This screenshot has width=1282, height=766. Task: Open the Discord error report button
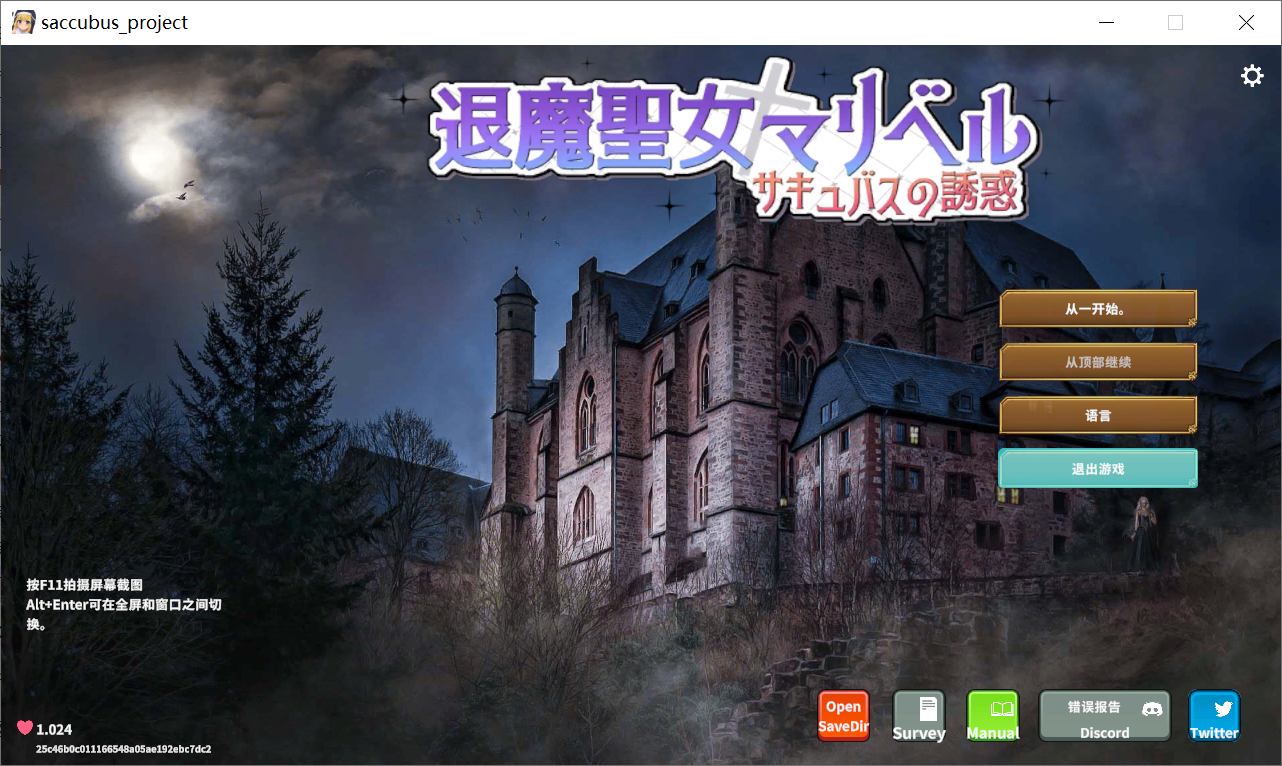click(1104, 716)
